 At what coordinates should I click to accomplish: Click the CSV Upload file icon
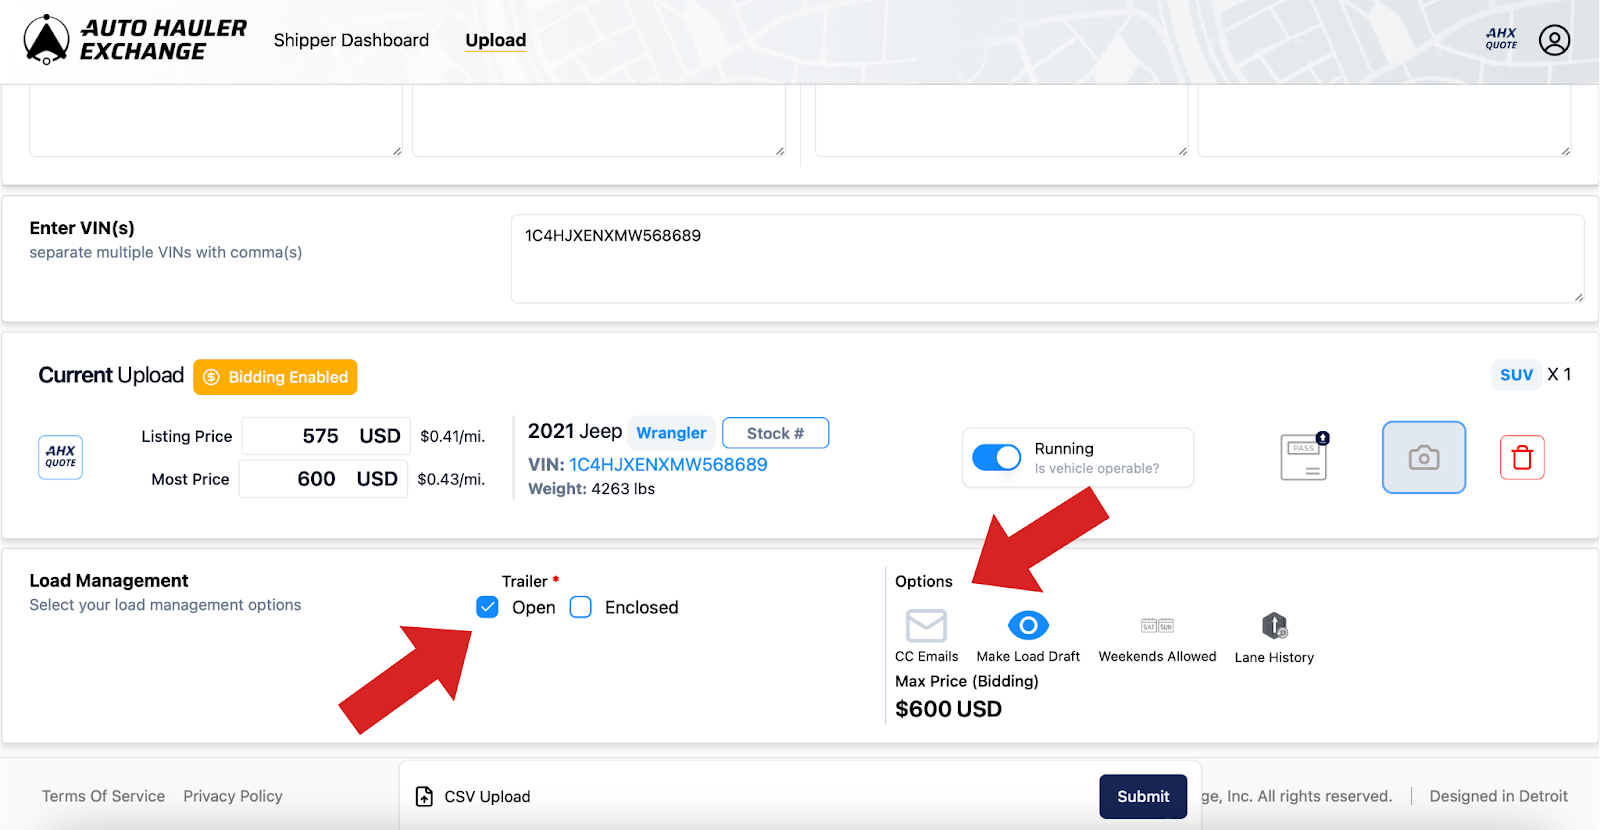[x=424, y=796]
